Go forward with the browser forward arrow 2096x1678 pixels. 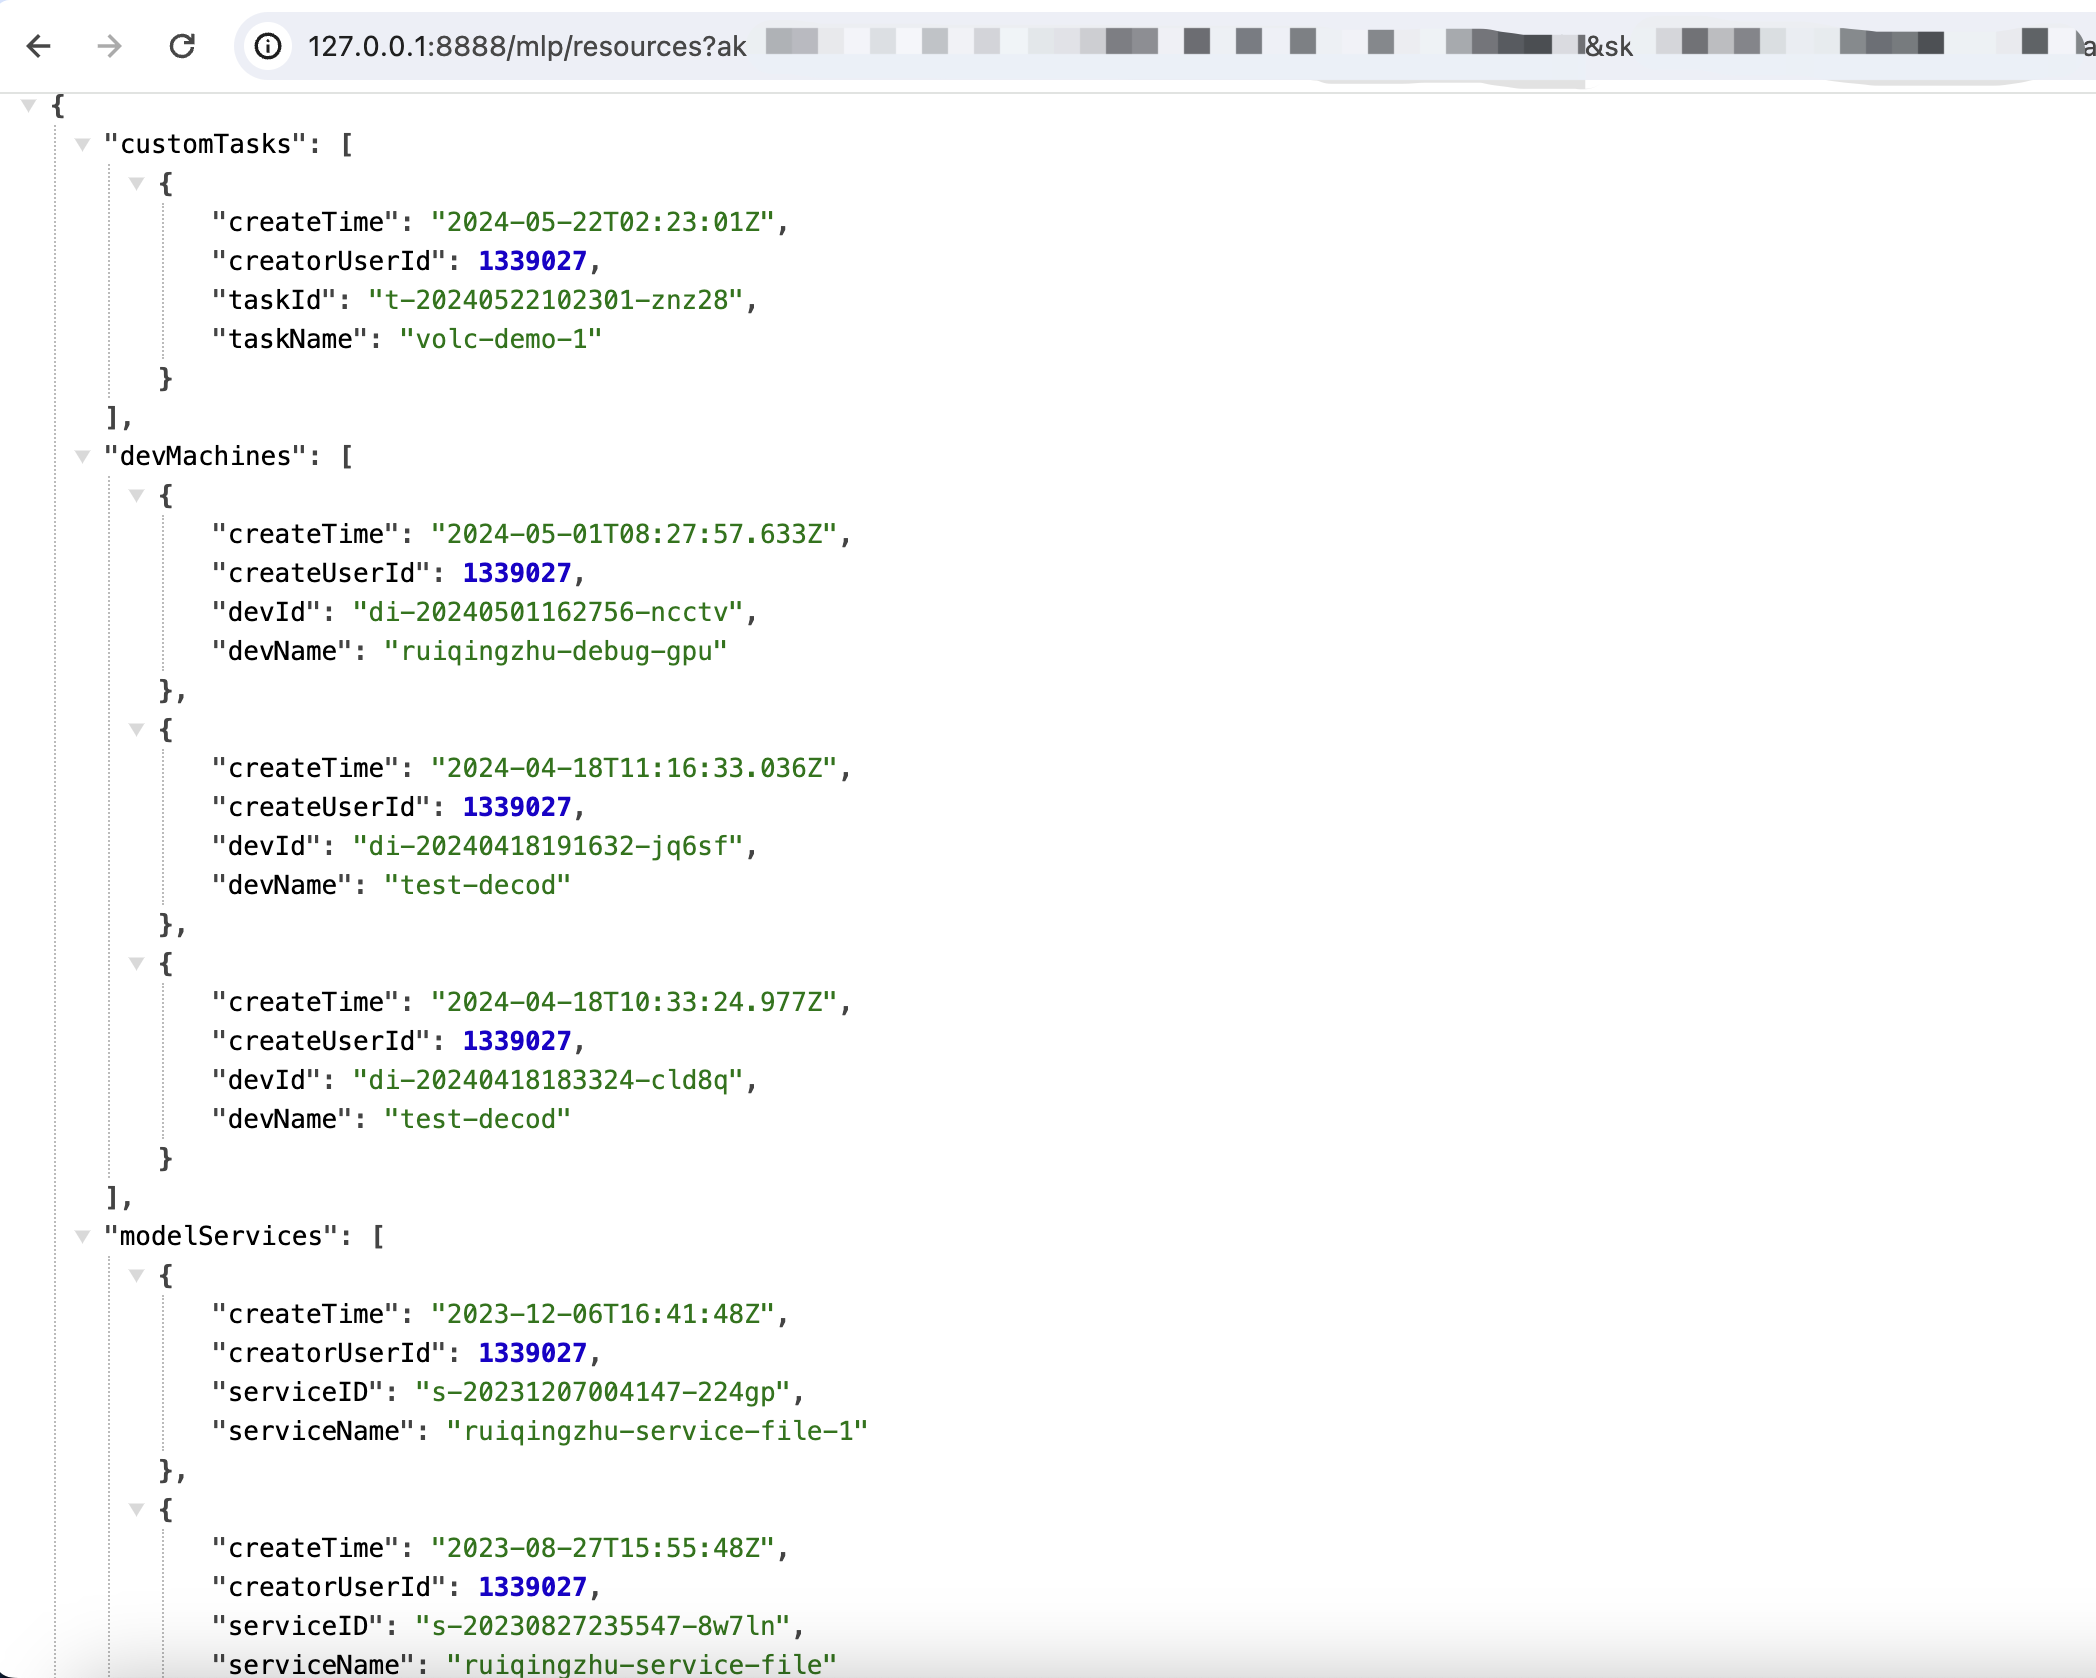(109, 46)
